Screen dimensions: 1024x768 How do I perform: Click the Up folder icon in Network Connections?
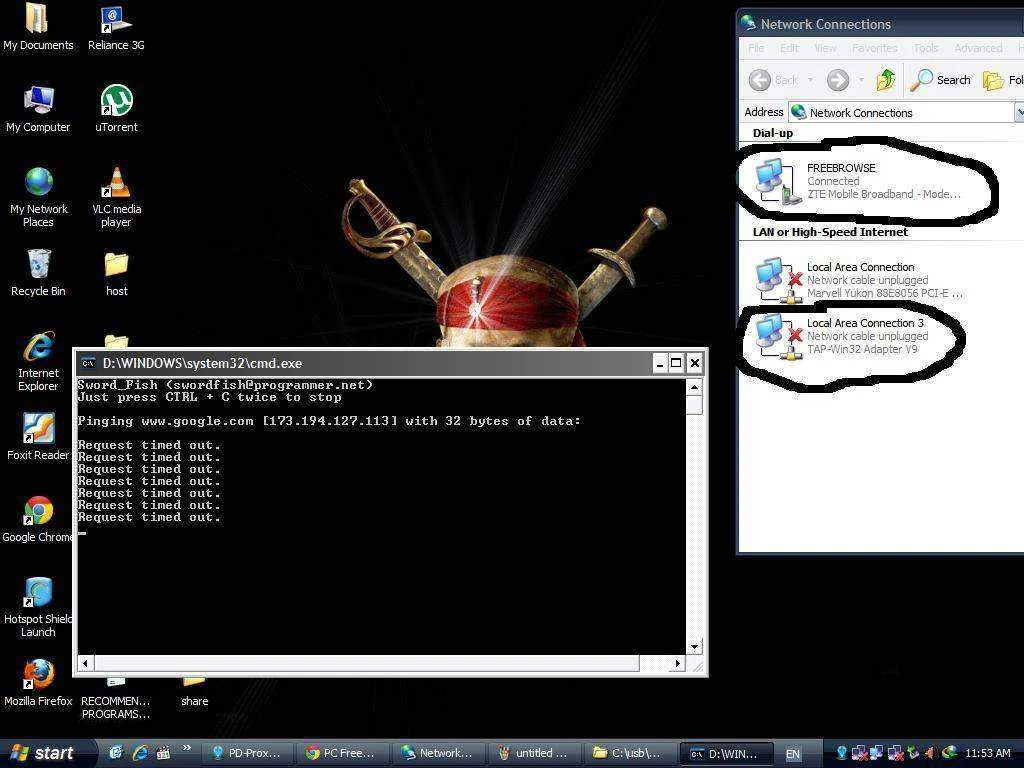(886, 80)
